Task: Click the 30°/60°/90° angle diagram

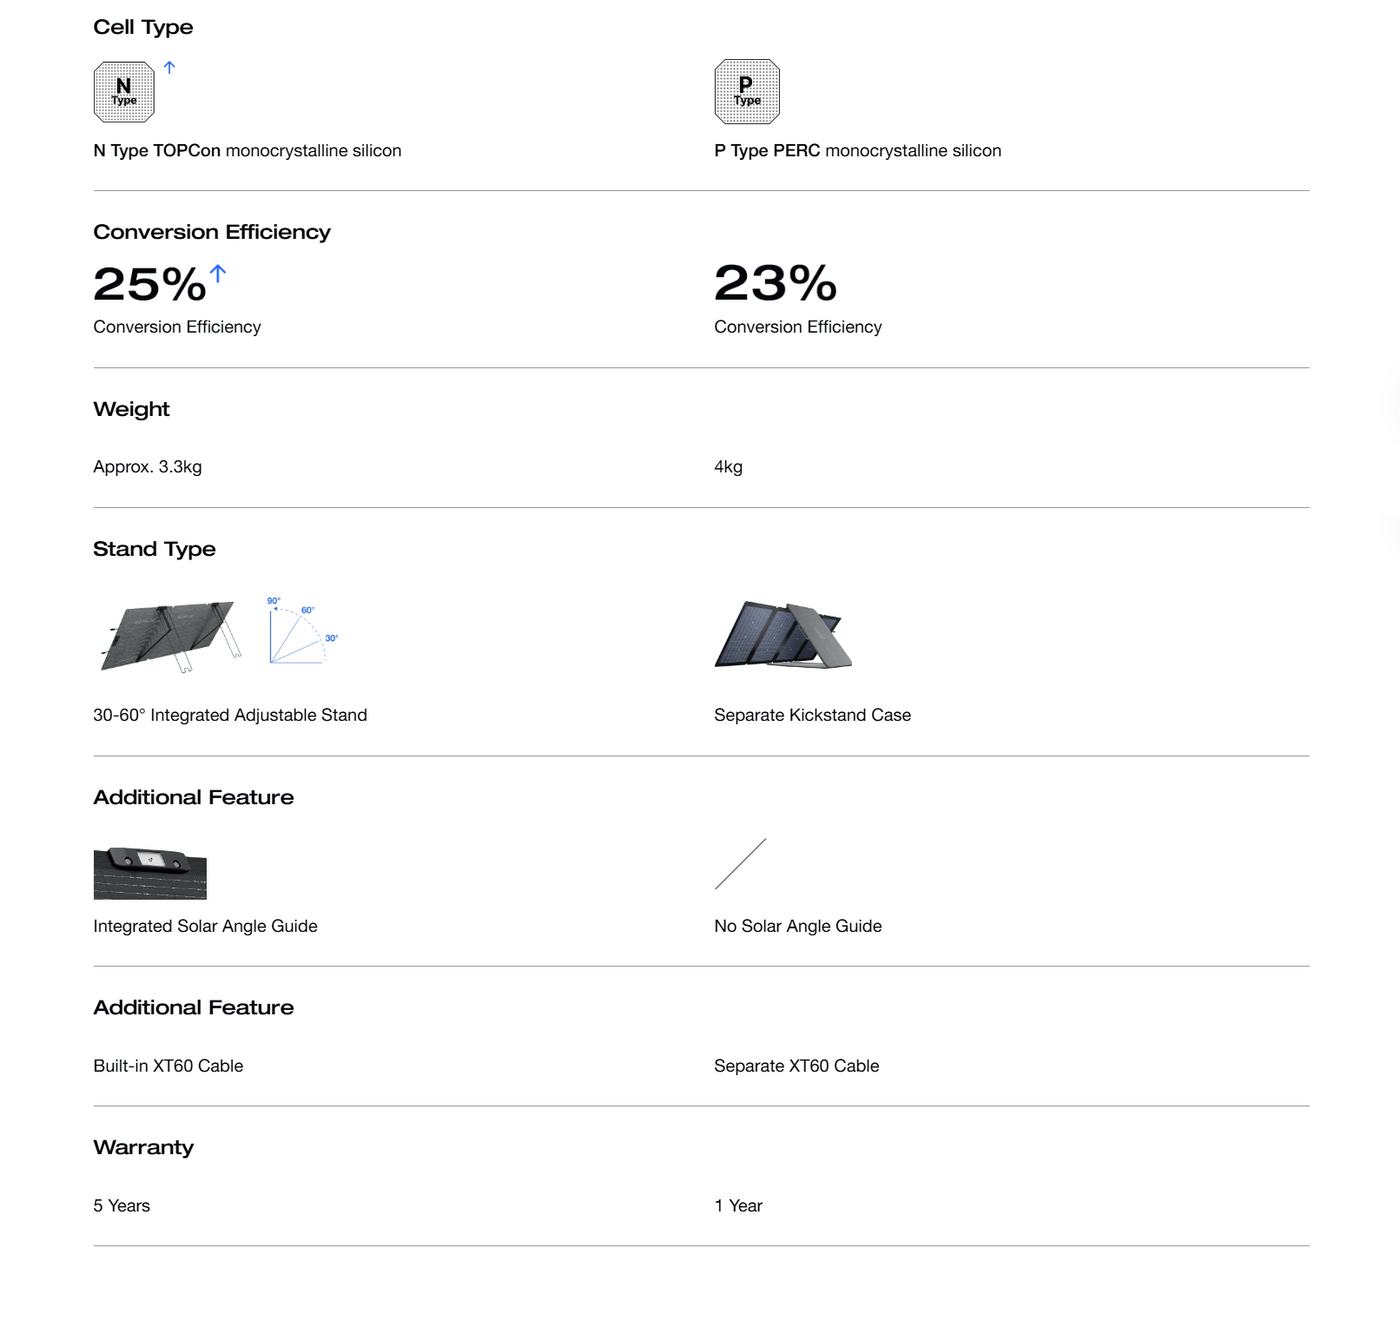Action: 301,633
